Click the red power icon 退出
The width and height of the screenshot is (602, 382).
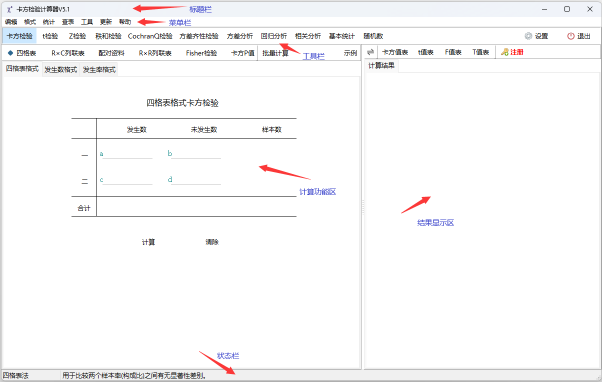(x=571, y=36)
